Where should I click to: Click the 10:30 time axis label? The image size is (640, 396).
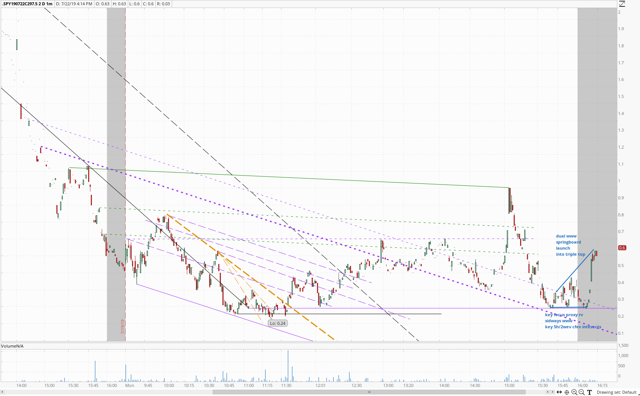click(209, 385)
